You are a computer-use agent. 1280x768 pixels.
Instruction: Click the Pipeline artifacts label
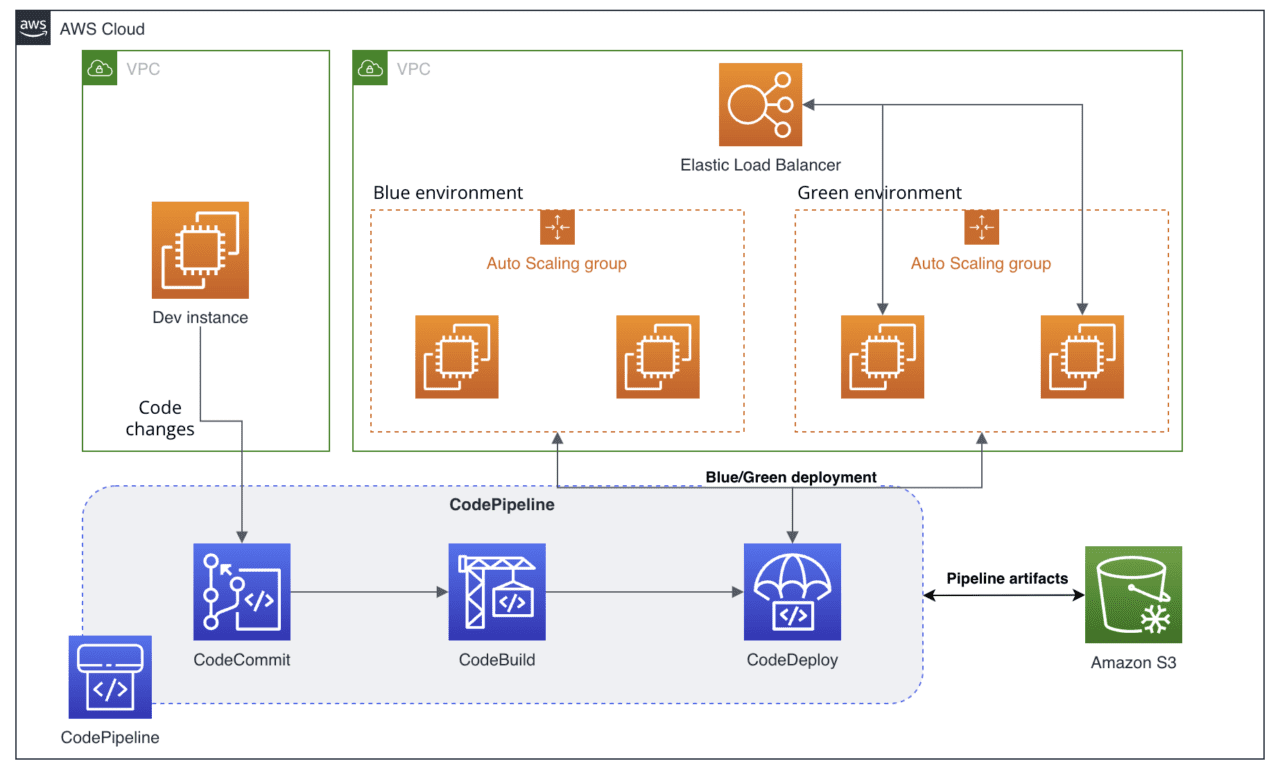point(1007,578)
